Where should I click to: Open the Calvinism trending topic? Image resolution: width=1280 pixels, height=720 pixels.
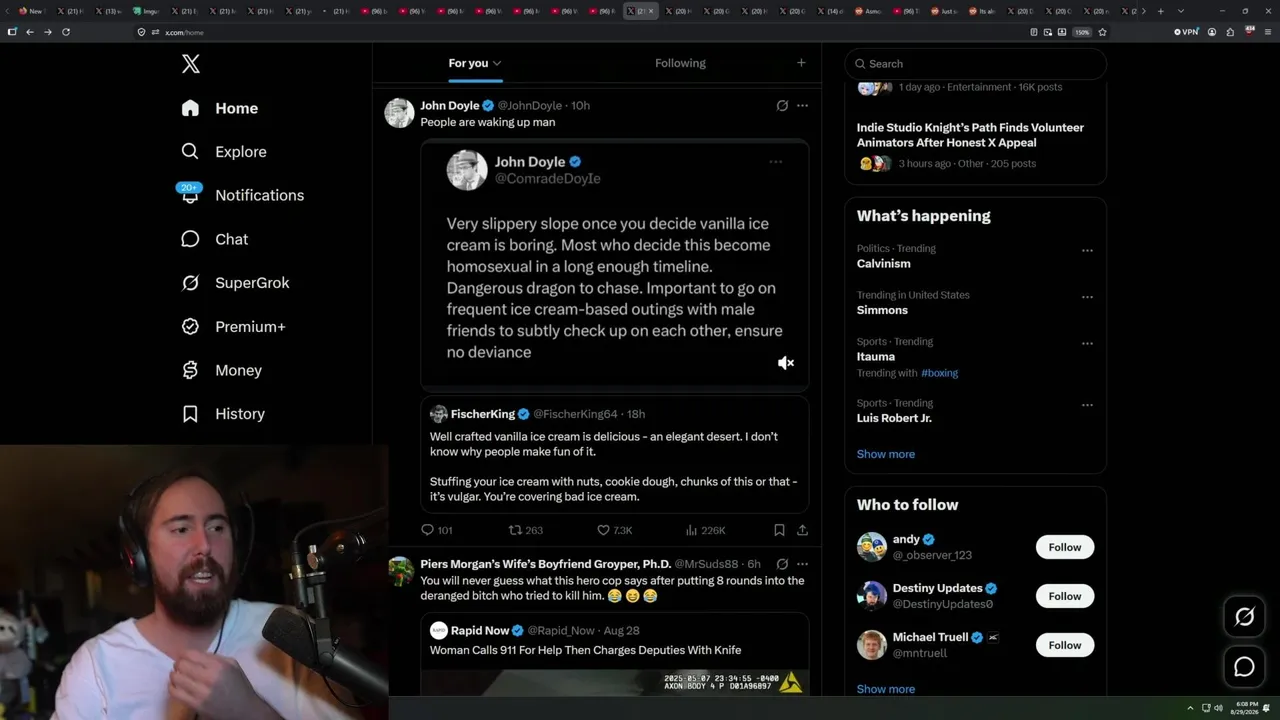(x=883, y=264)
